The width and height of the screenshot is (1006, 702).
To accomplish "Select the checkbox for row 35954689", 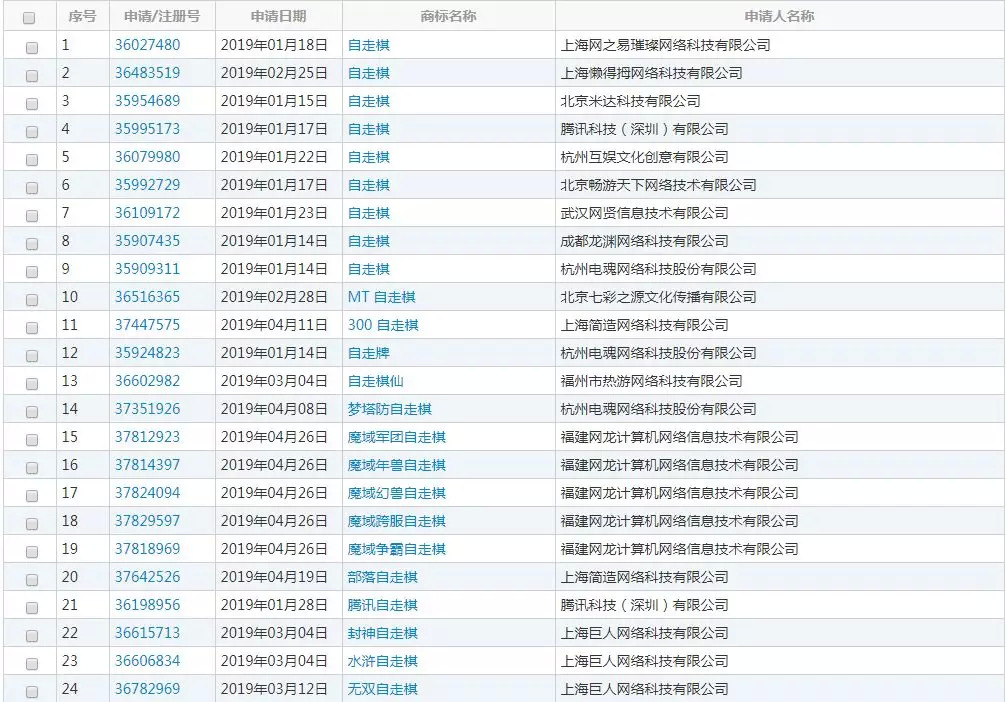I will coord(31,103).
